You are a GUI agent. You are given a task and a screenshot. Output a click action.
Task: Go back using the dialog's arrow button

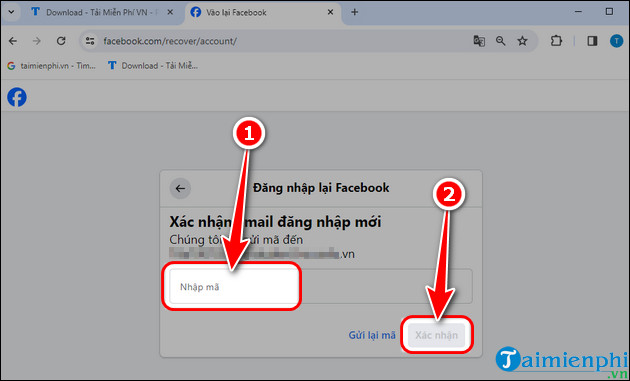click(x=180, y=188)
